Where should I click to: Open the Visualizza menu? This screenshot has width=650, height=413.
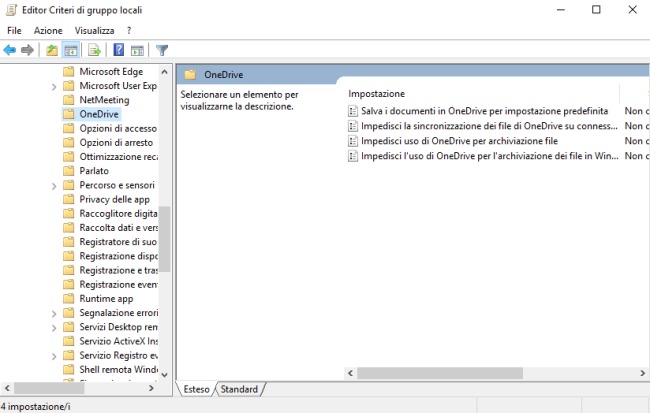pyautogui.click(x=95, y=30)
